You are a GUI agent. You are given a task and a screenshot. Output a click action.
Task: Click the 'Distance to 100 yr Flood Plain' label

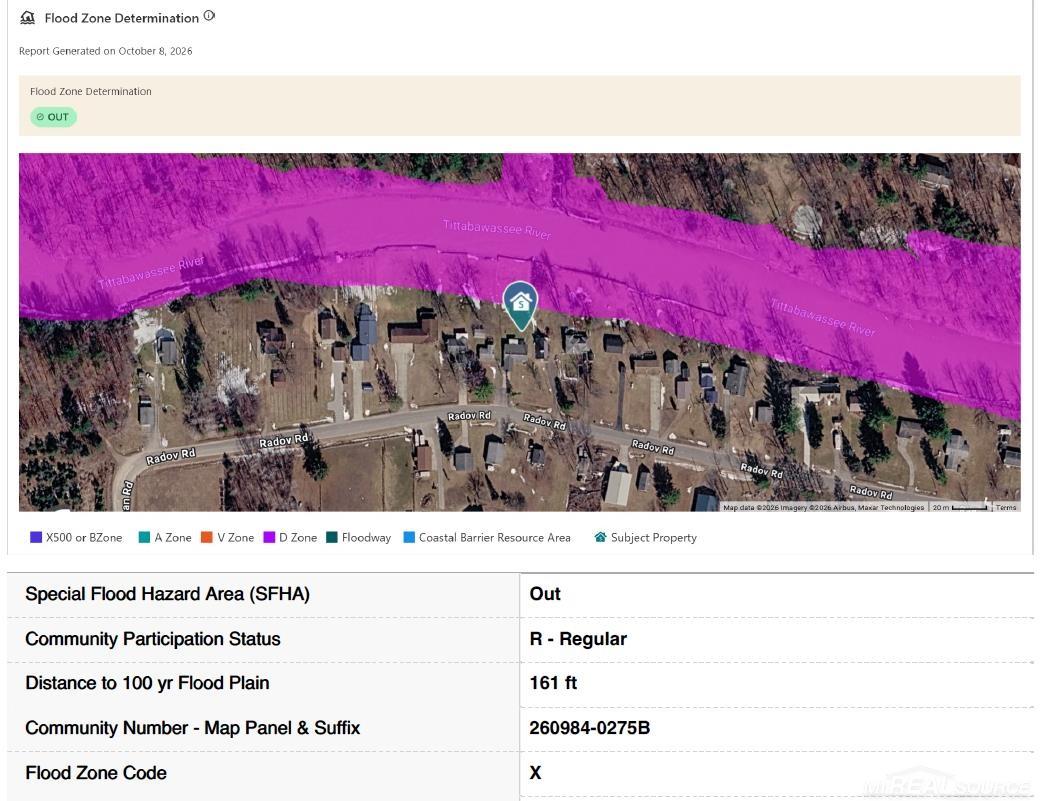(x=147, y=683)
